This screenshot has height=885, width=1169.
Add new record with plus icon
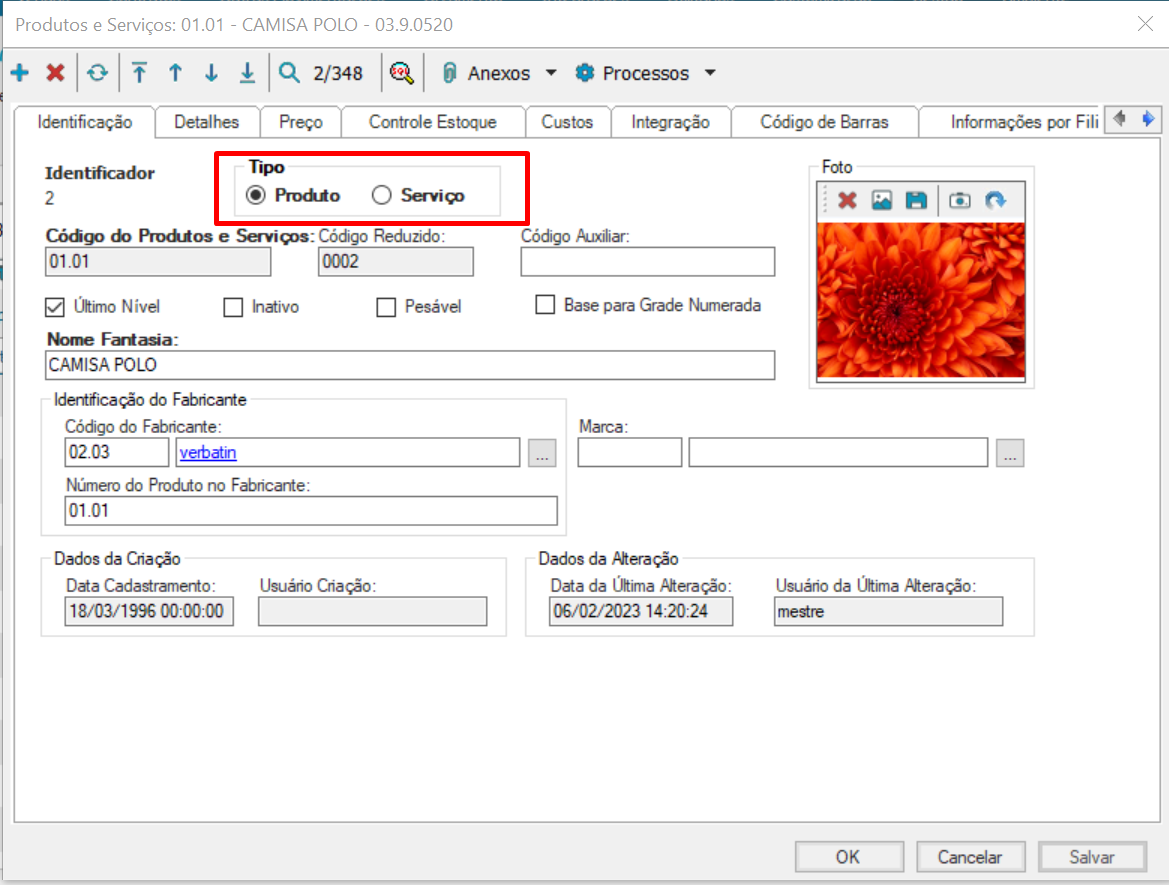20,73
